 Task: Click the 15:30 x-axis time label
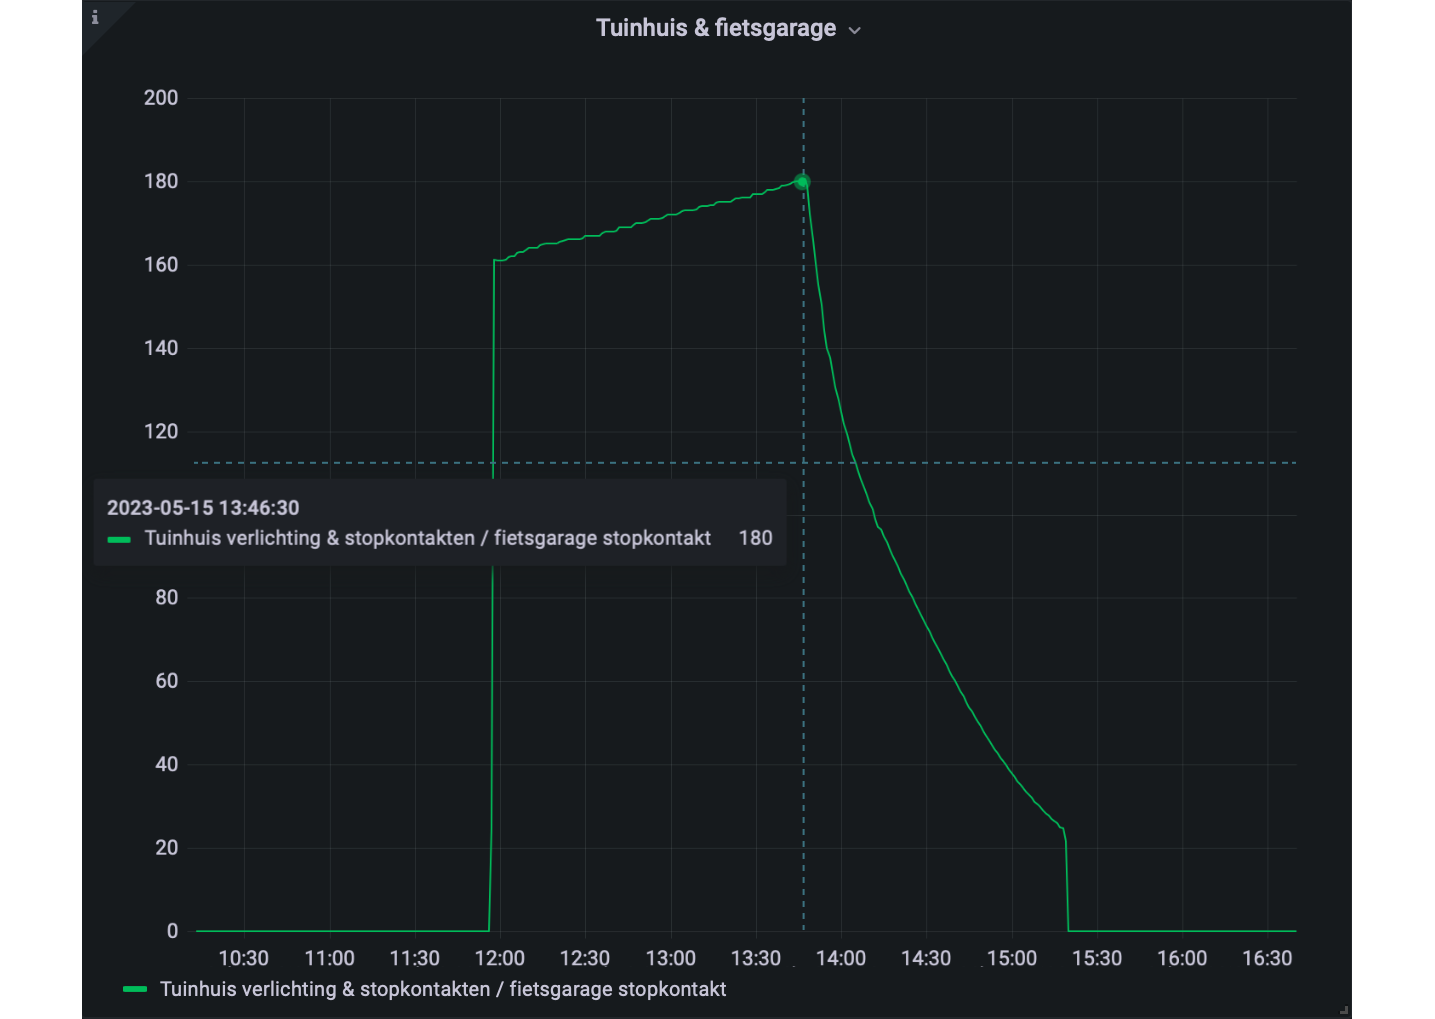[1097, 958]
